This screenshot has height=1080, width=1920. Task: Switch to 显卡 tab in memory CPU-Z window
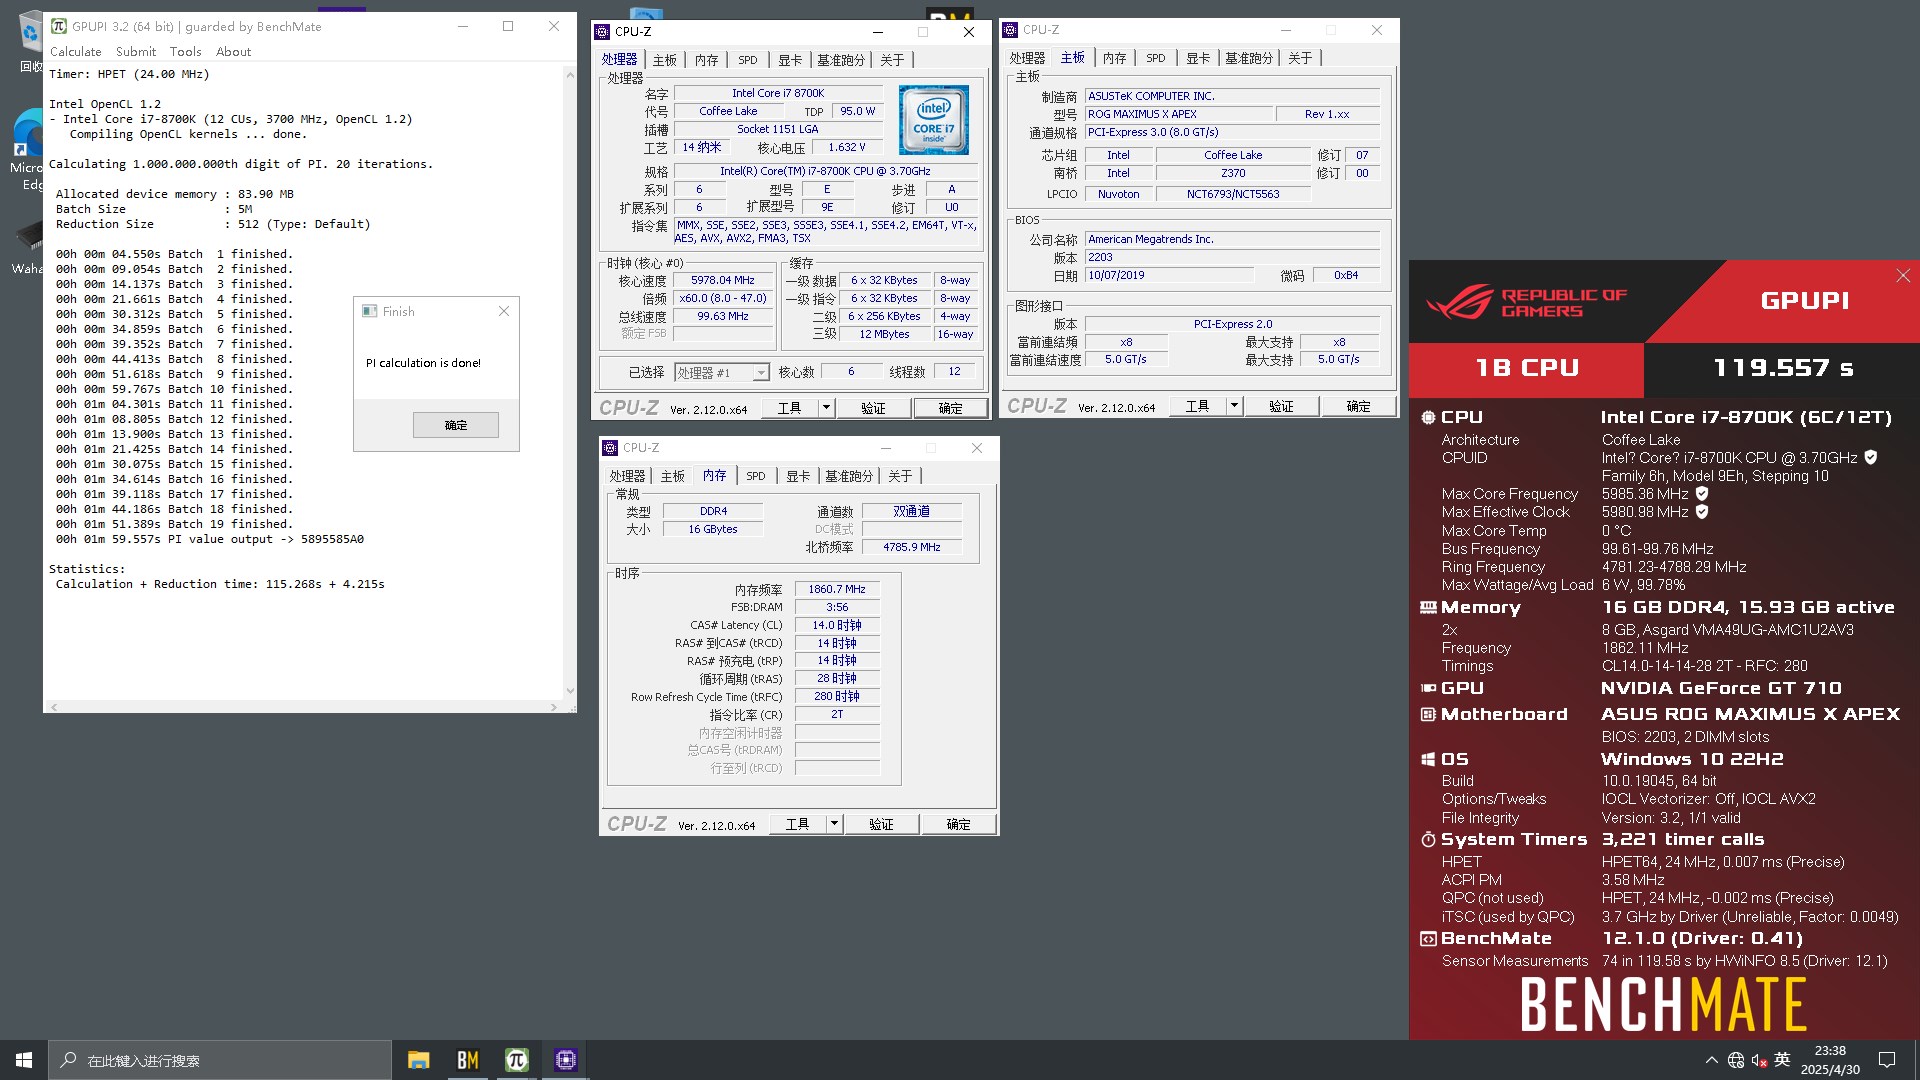tap(798, 476)
